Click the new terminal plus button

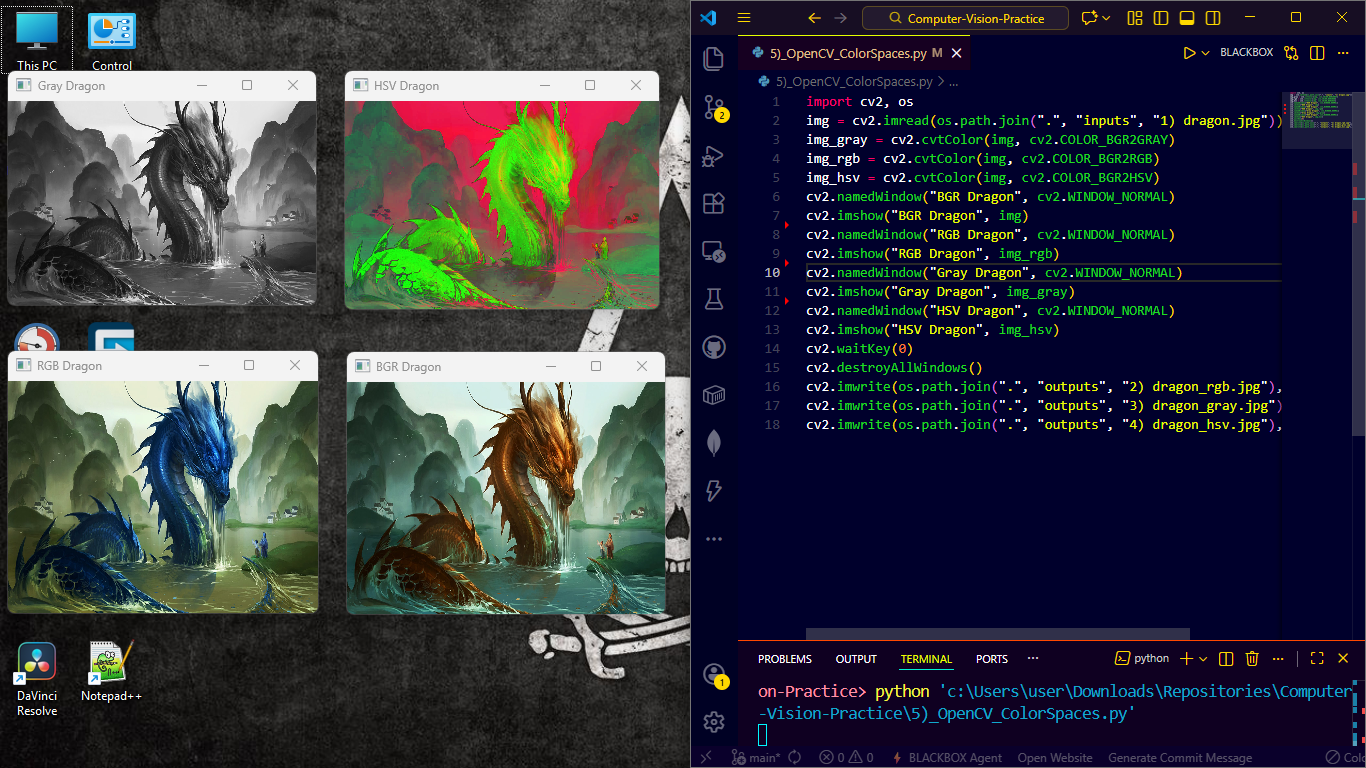(1187, 658)
